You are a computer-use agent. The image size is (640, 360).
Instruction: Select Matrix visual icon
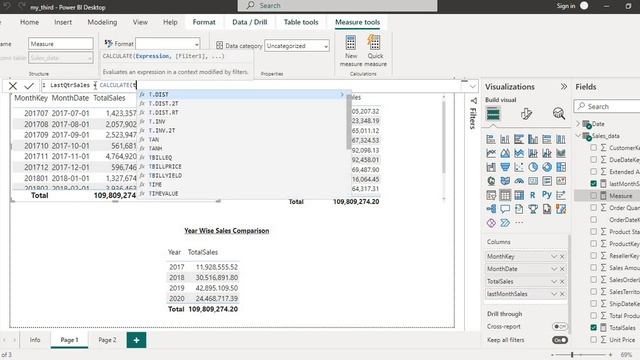519,195
